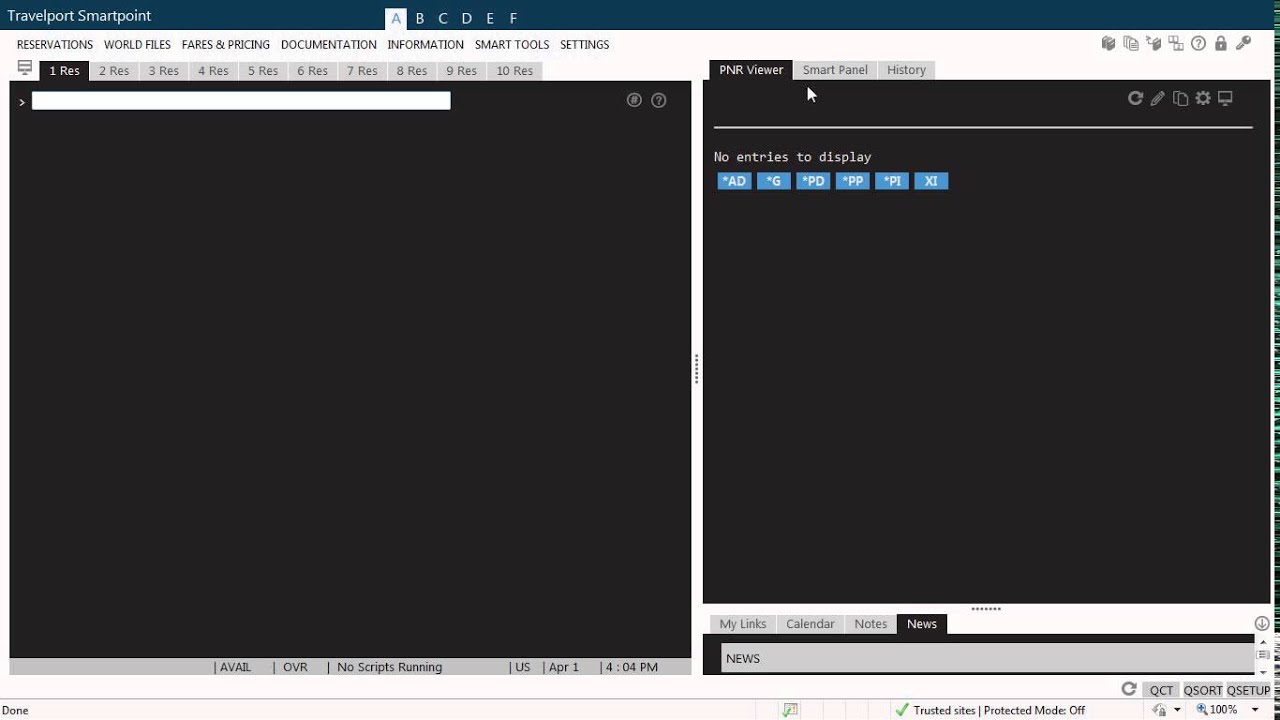Screen dimensions: 1280x720
Task: Click Trusted sites Protected Mode status text
Action: click(999, 710)
